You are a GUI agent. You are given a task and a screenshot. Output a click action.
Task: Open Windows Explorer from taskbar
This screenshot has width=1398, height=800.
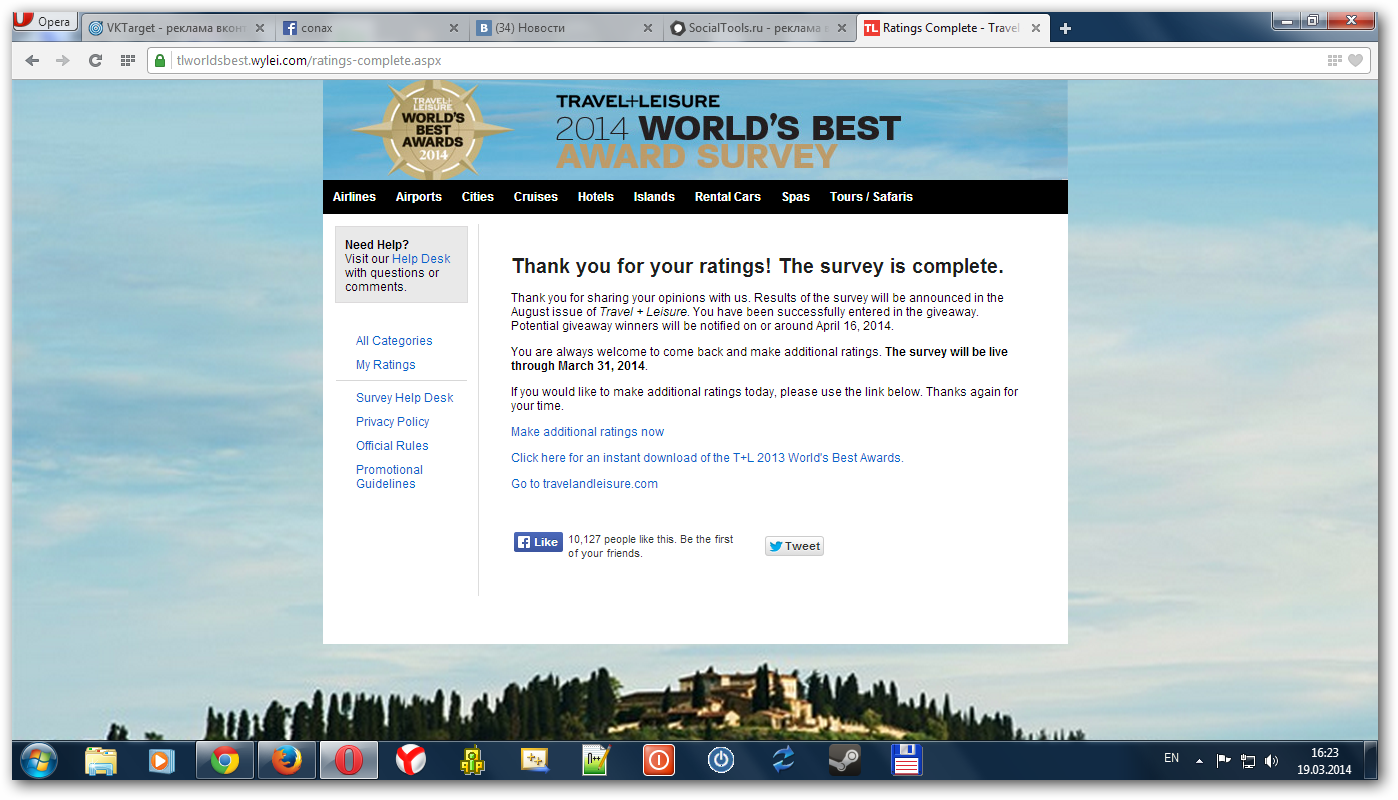click(x=101, y=761)
